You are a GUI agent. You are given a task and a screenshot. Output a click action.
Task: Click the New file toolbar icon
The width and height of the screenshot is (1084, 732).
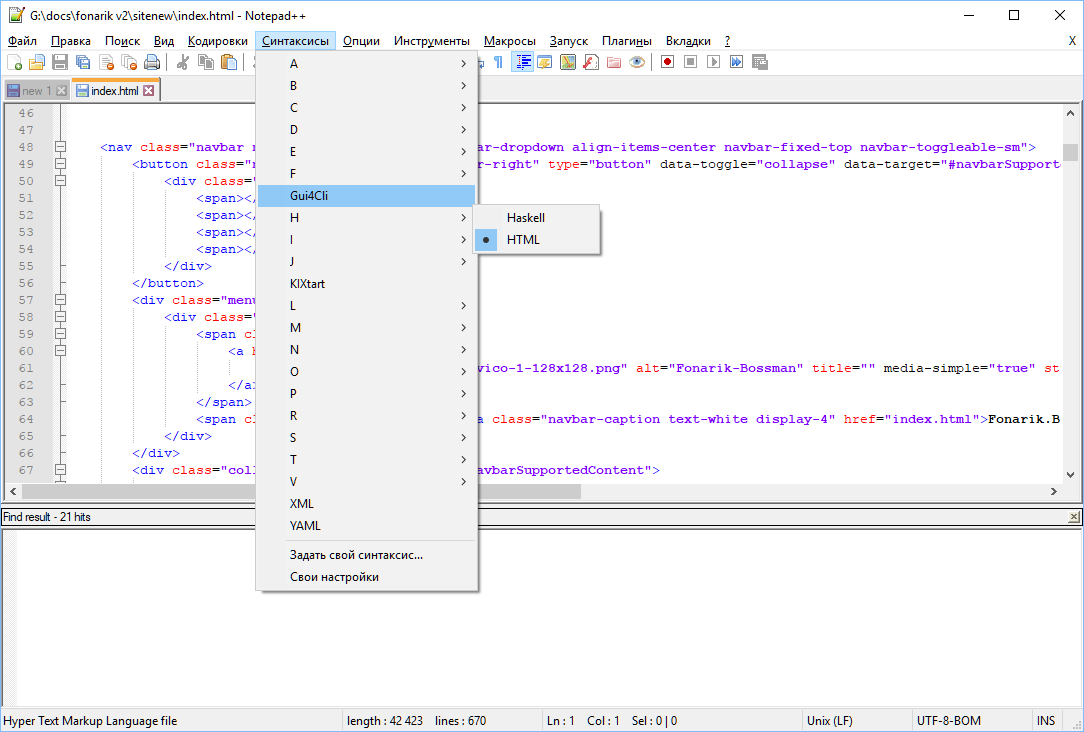point(14,62)
